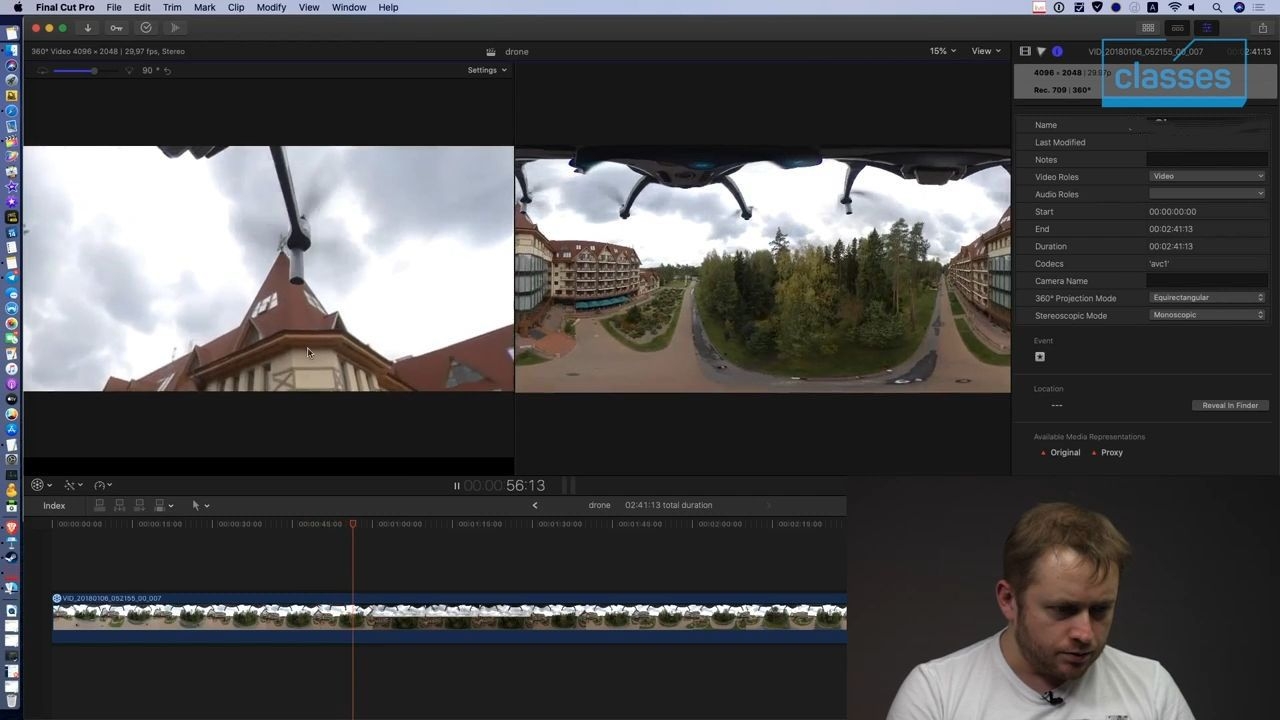Screen dimensions: 1280x720
Task: Click the Camera Name field
Action: pos(1208,281)
